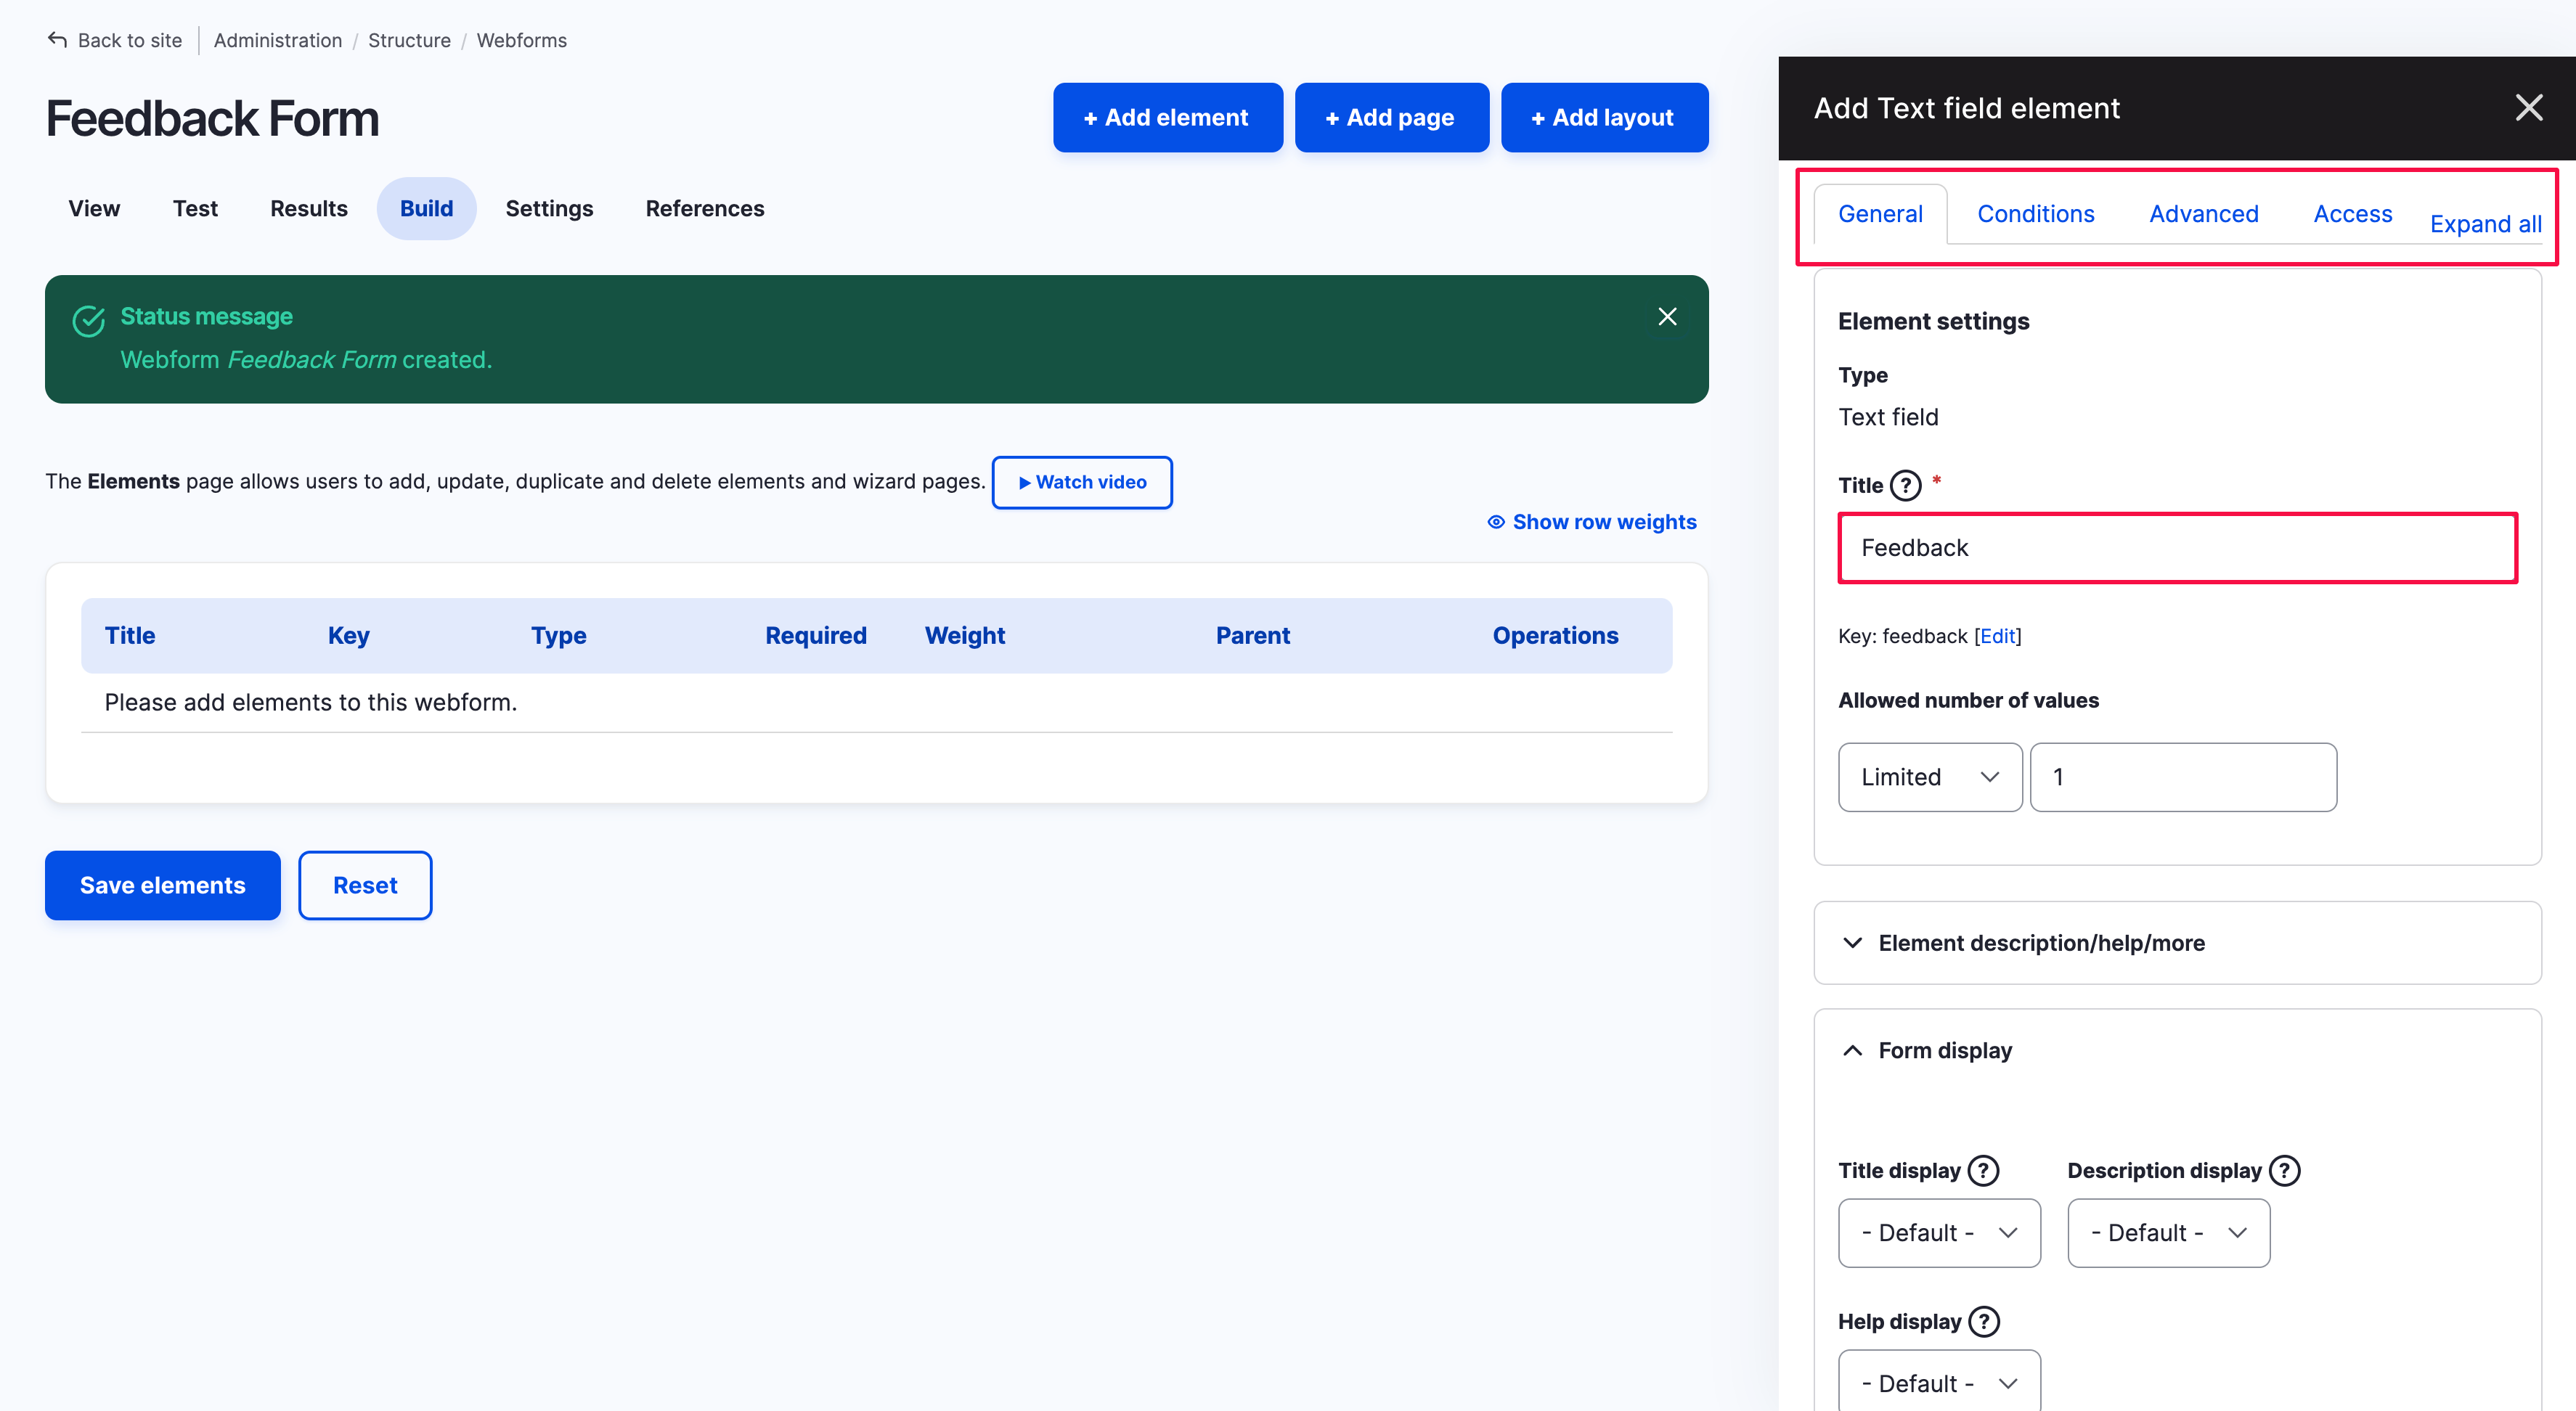Switch to the Conditions tab

[x=2035, y=214]
